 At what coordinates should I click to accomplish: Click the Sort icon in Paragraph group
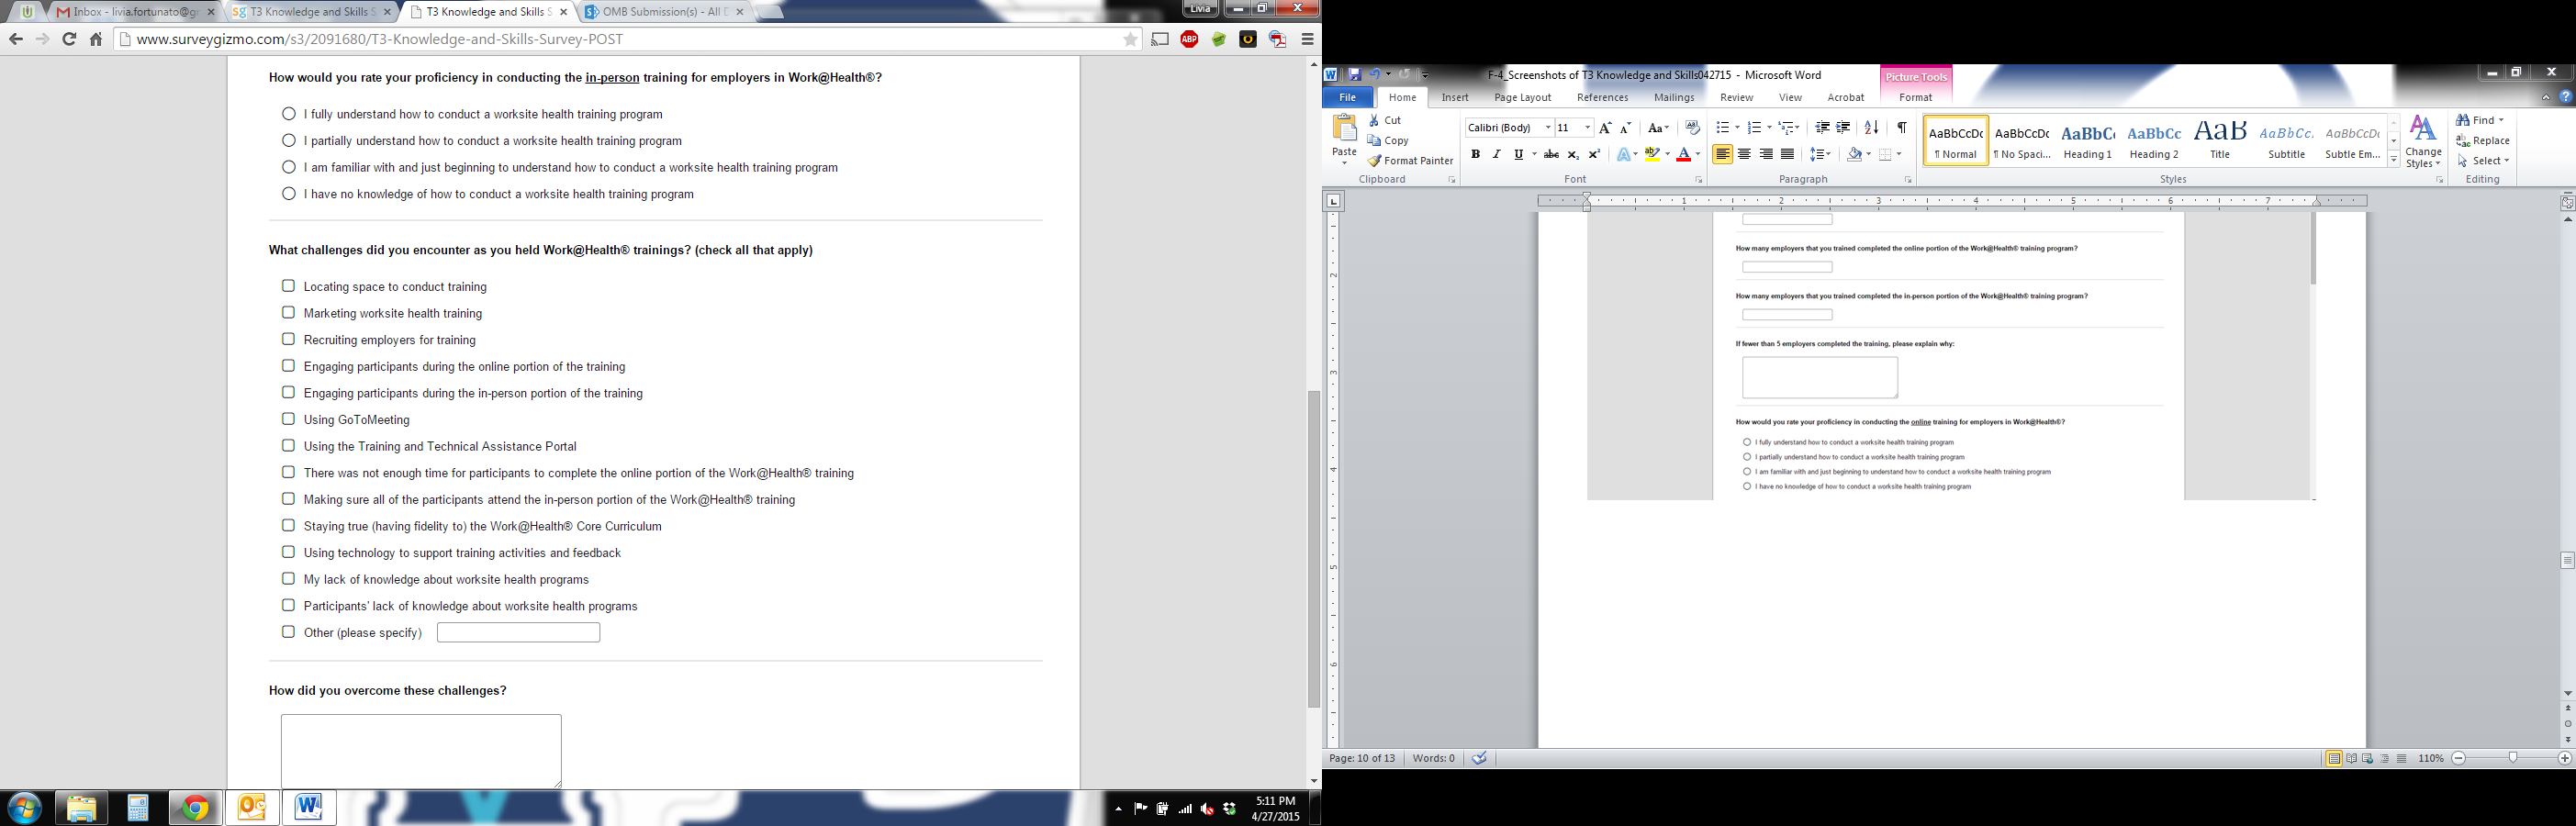[x=1871, y=128]
